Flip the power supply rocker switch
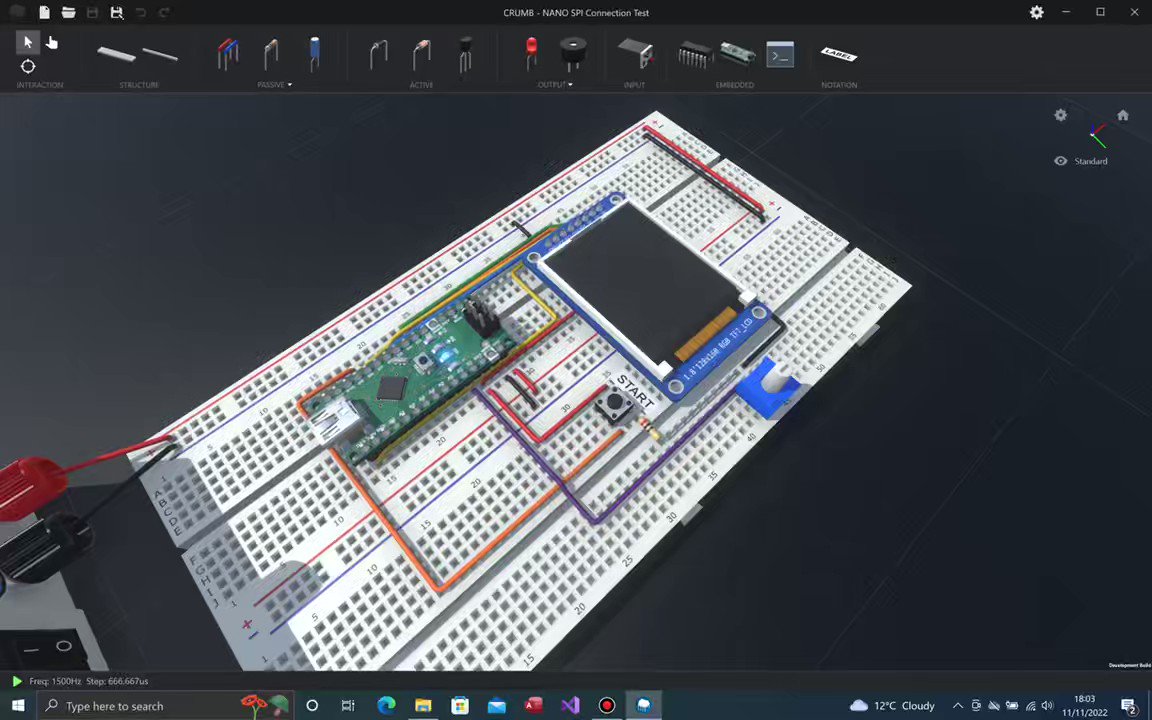Viewport: 1152px width, 720px height. click(48, 648)
